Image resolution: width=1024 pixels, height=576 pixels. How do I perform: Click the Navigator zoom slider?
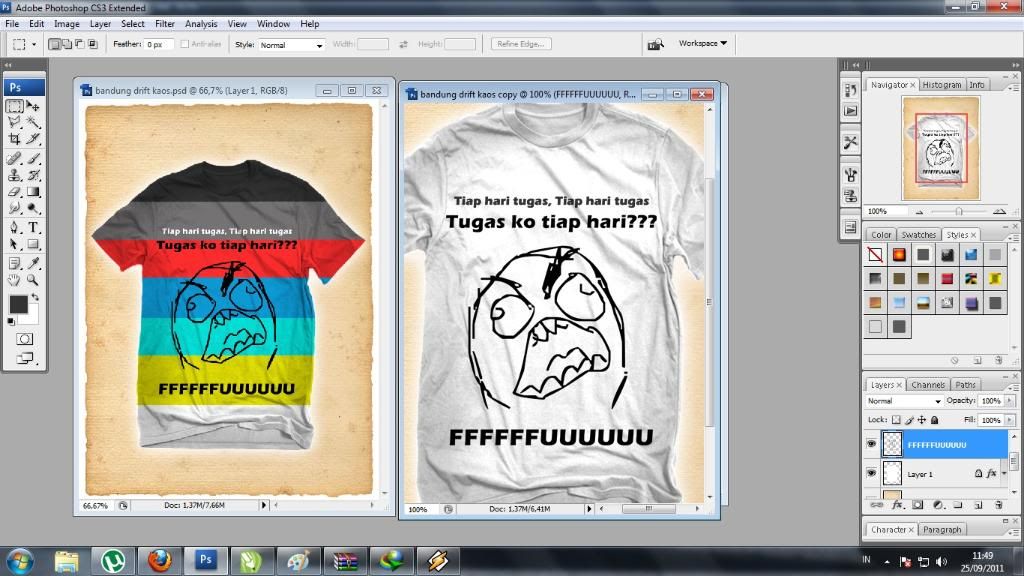coord(959,212)
